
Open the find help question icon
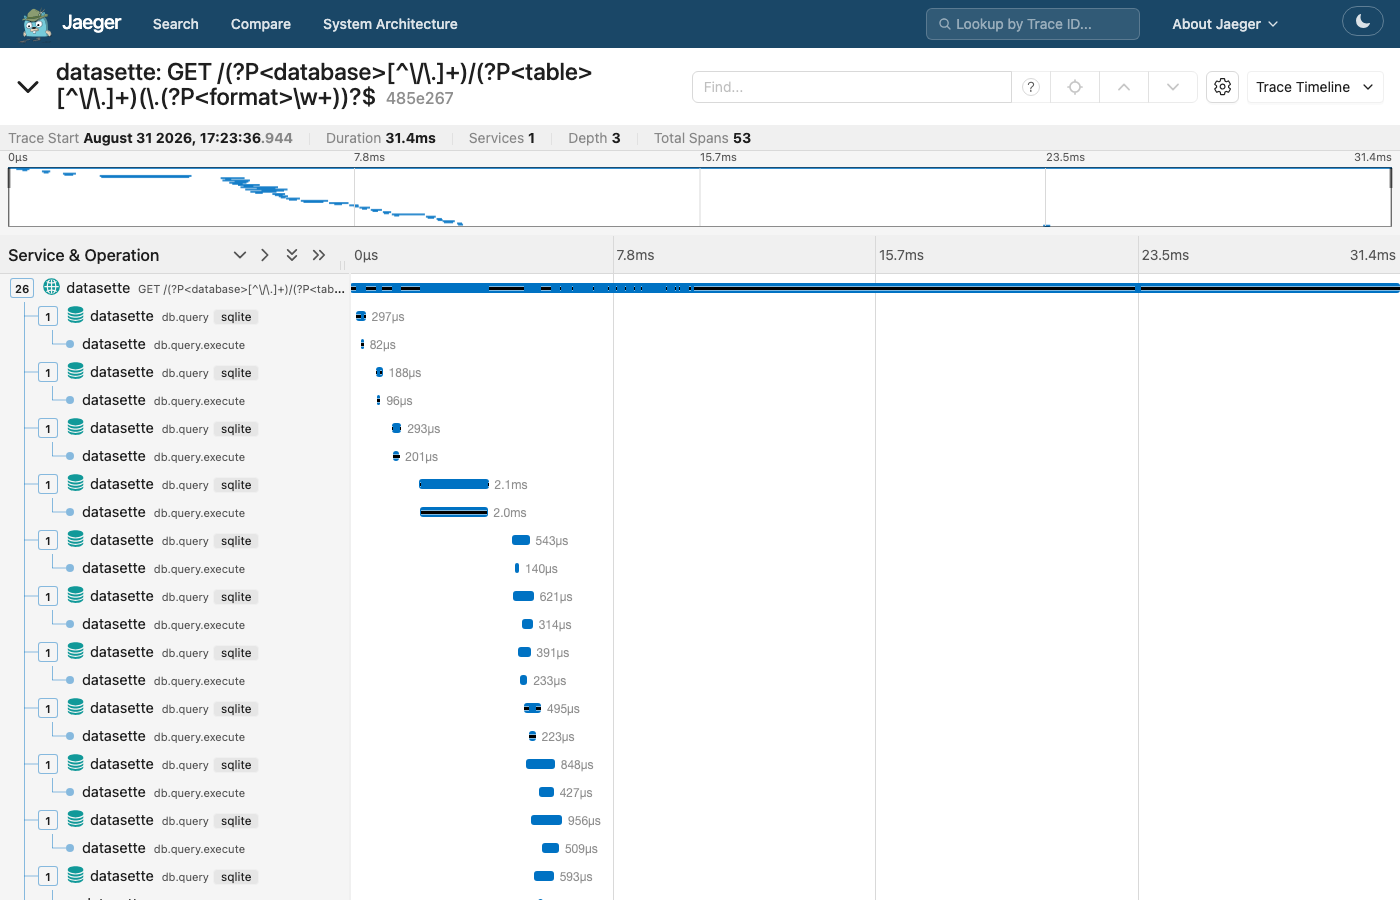(1031, 87)
